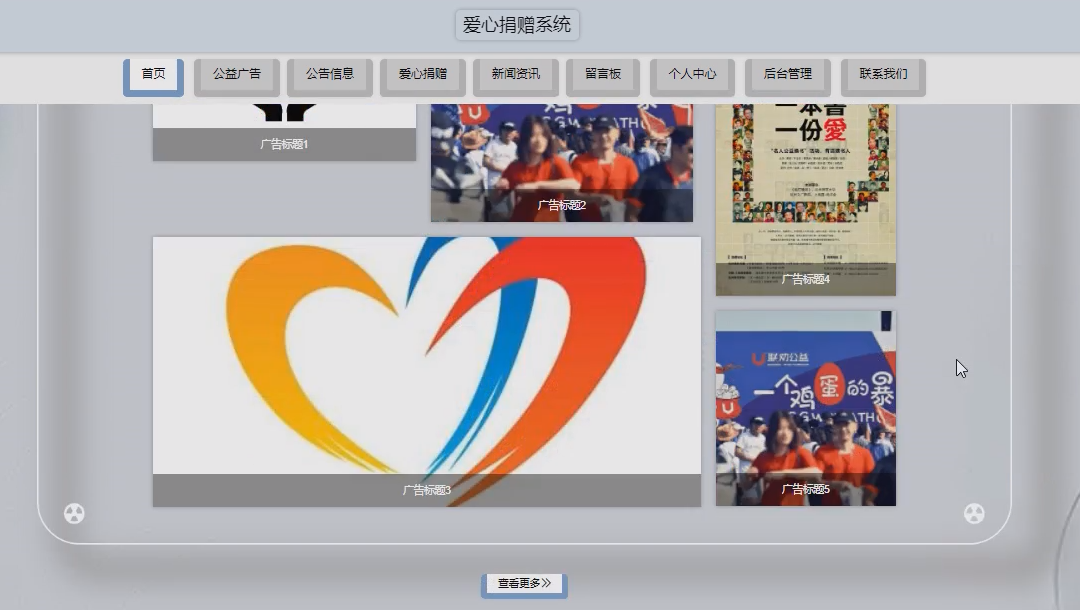Viewport: 1080px width, 610px height.
Task: Click the 广告标题3 caption text
Action: tap(427, 490)
